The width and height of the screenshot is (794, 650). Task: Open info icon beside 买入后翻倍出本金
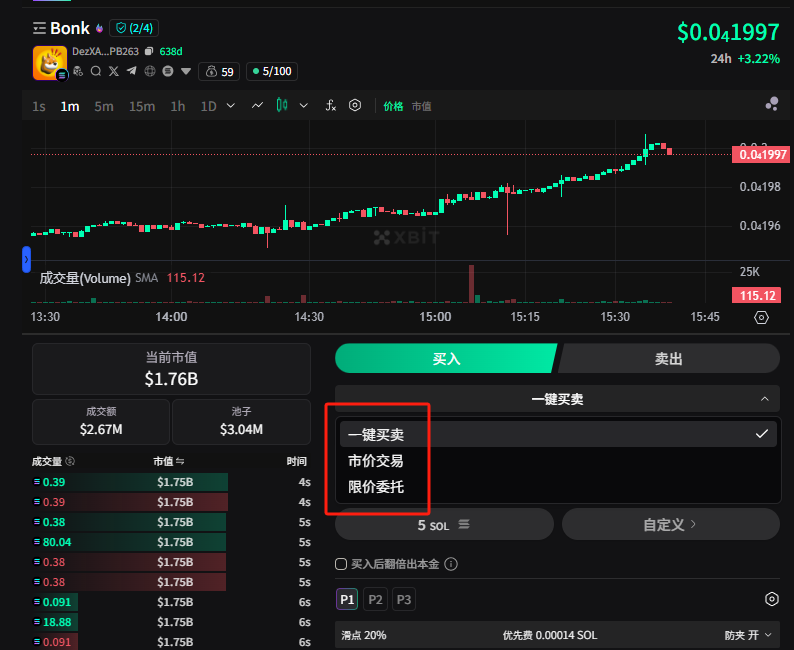click(451, 564)
